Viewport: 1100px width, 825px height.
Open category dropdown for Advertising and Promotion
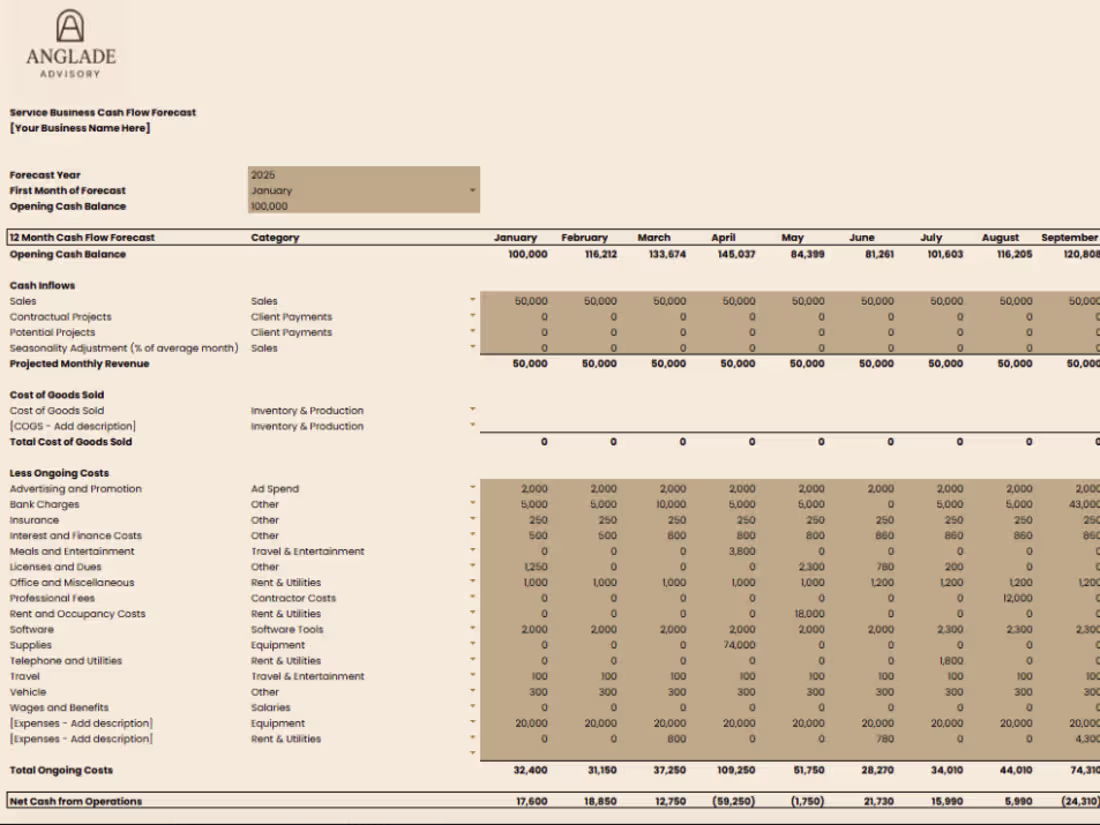473,487
